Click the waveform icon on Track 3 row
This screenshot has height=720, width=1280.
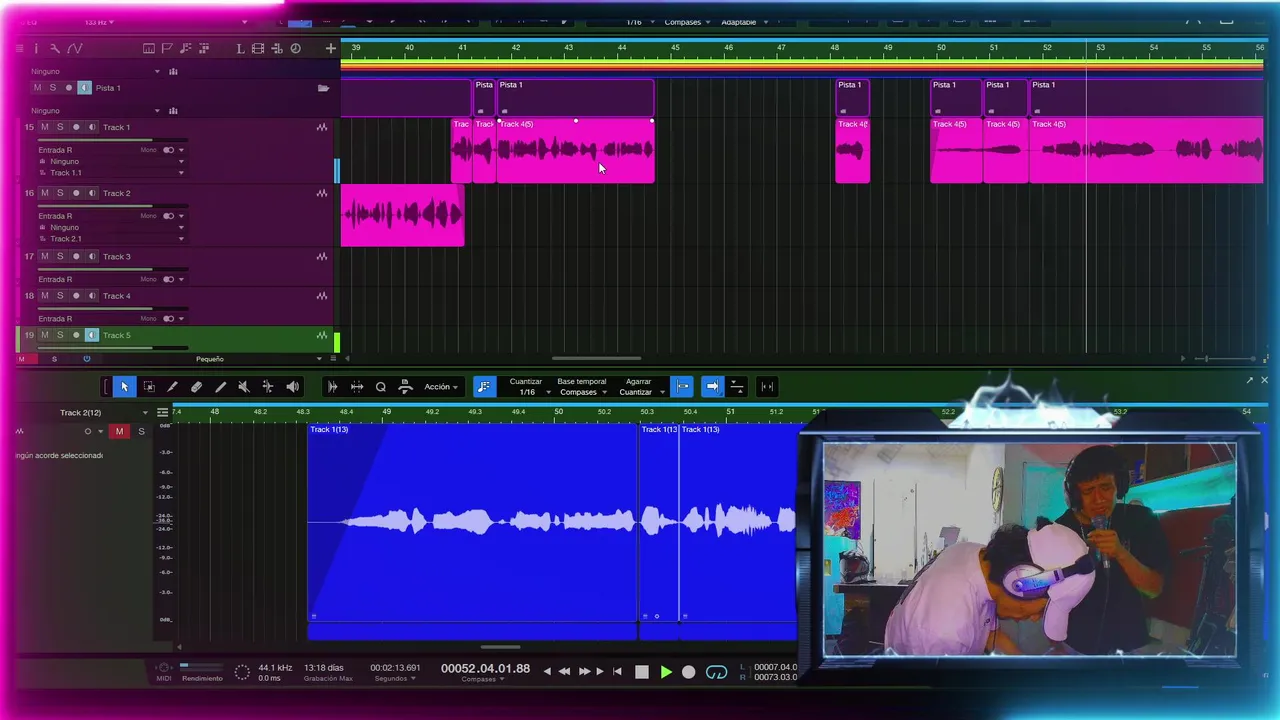(322, 257)
